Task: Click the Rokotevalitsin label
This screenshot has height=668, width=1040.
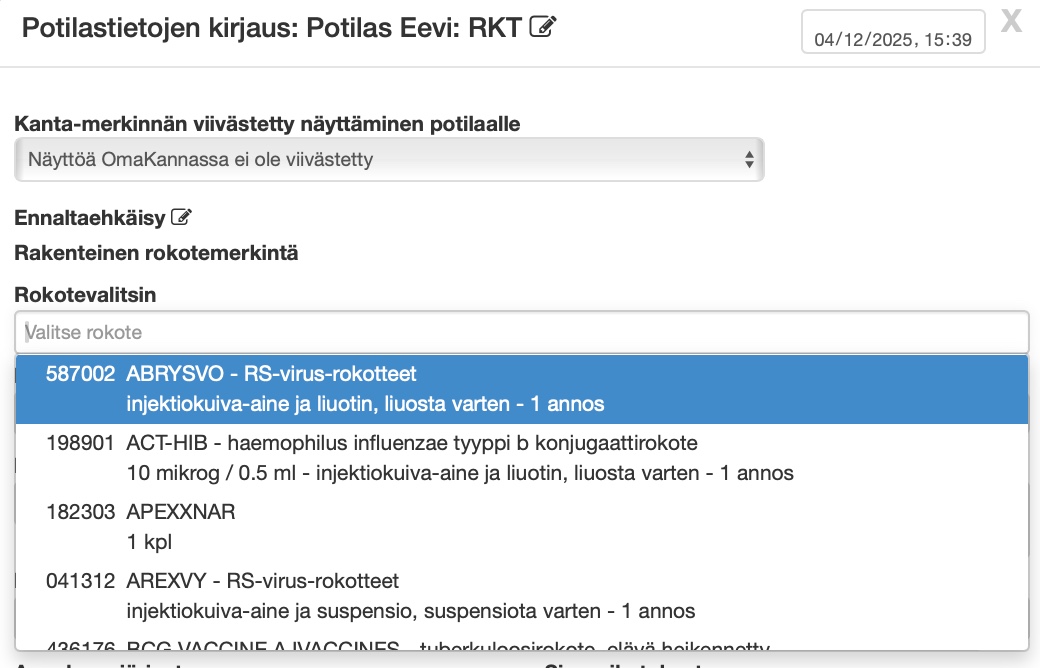Action: [x=85, y=294]
